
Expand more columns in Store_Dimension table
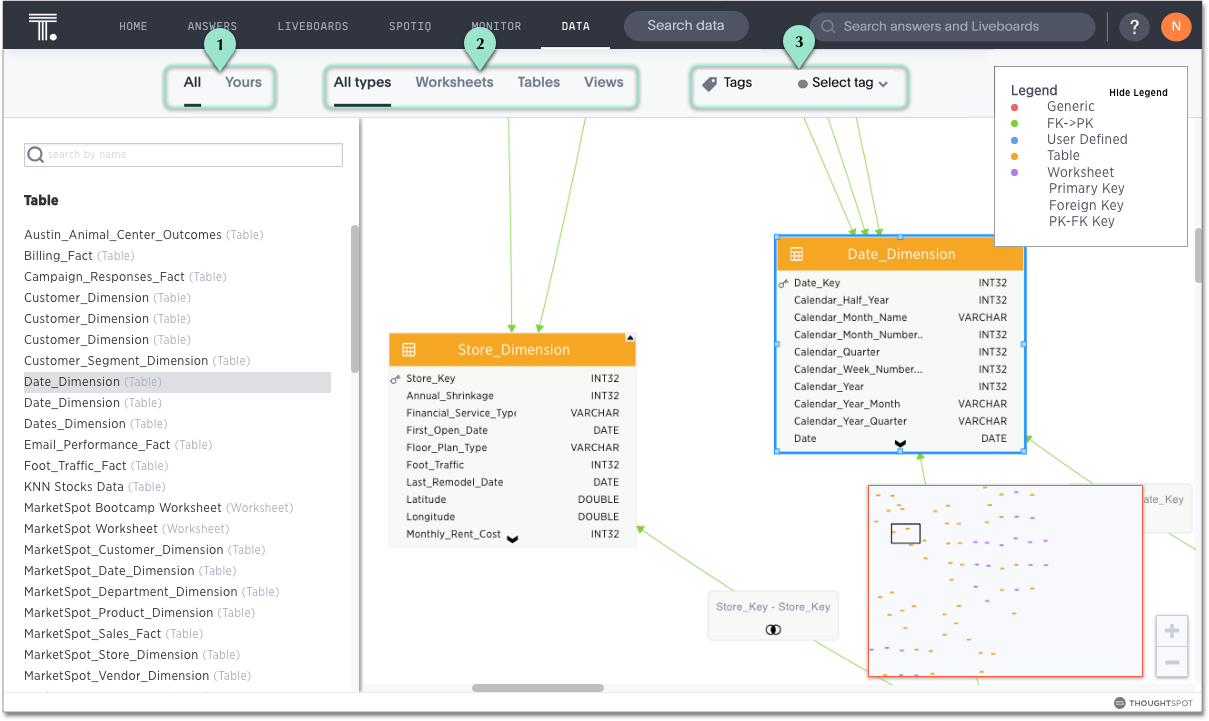pyautogui.click(x=512, y=539)
